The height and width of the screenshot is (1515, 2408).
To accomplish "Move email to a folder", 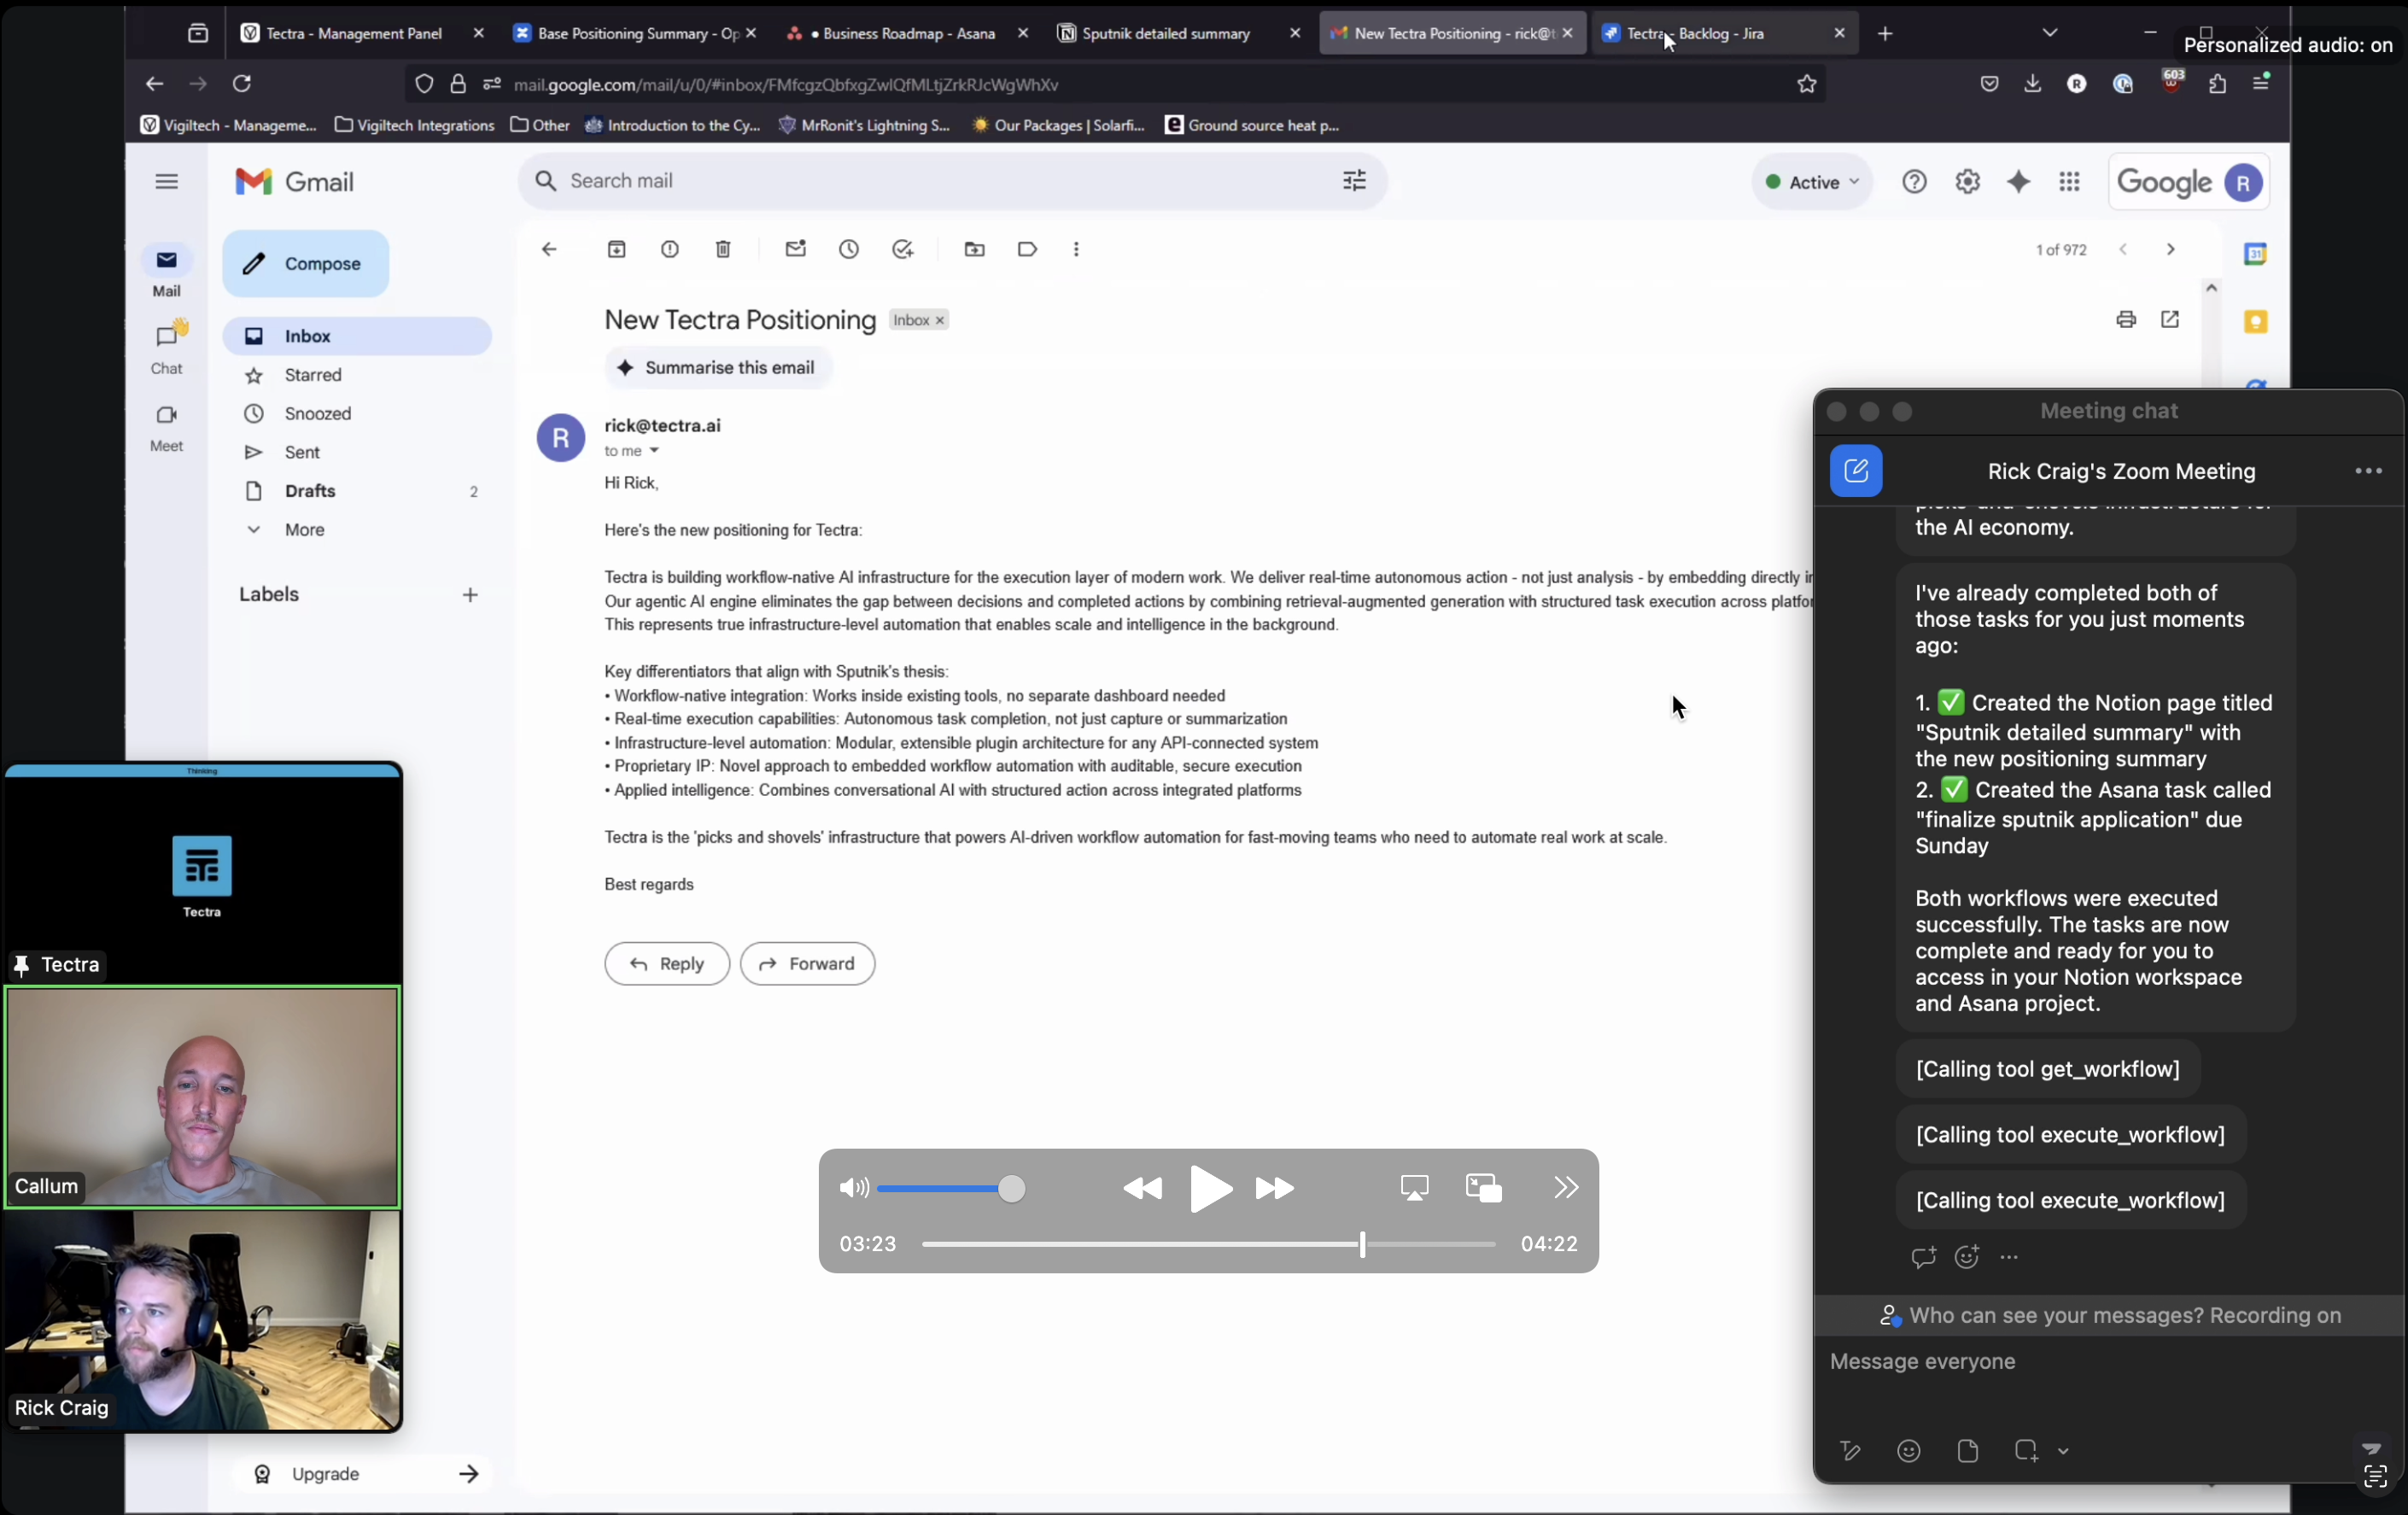I will click(975, 249).
